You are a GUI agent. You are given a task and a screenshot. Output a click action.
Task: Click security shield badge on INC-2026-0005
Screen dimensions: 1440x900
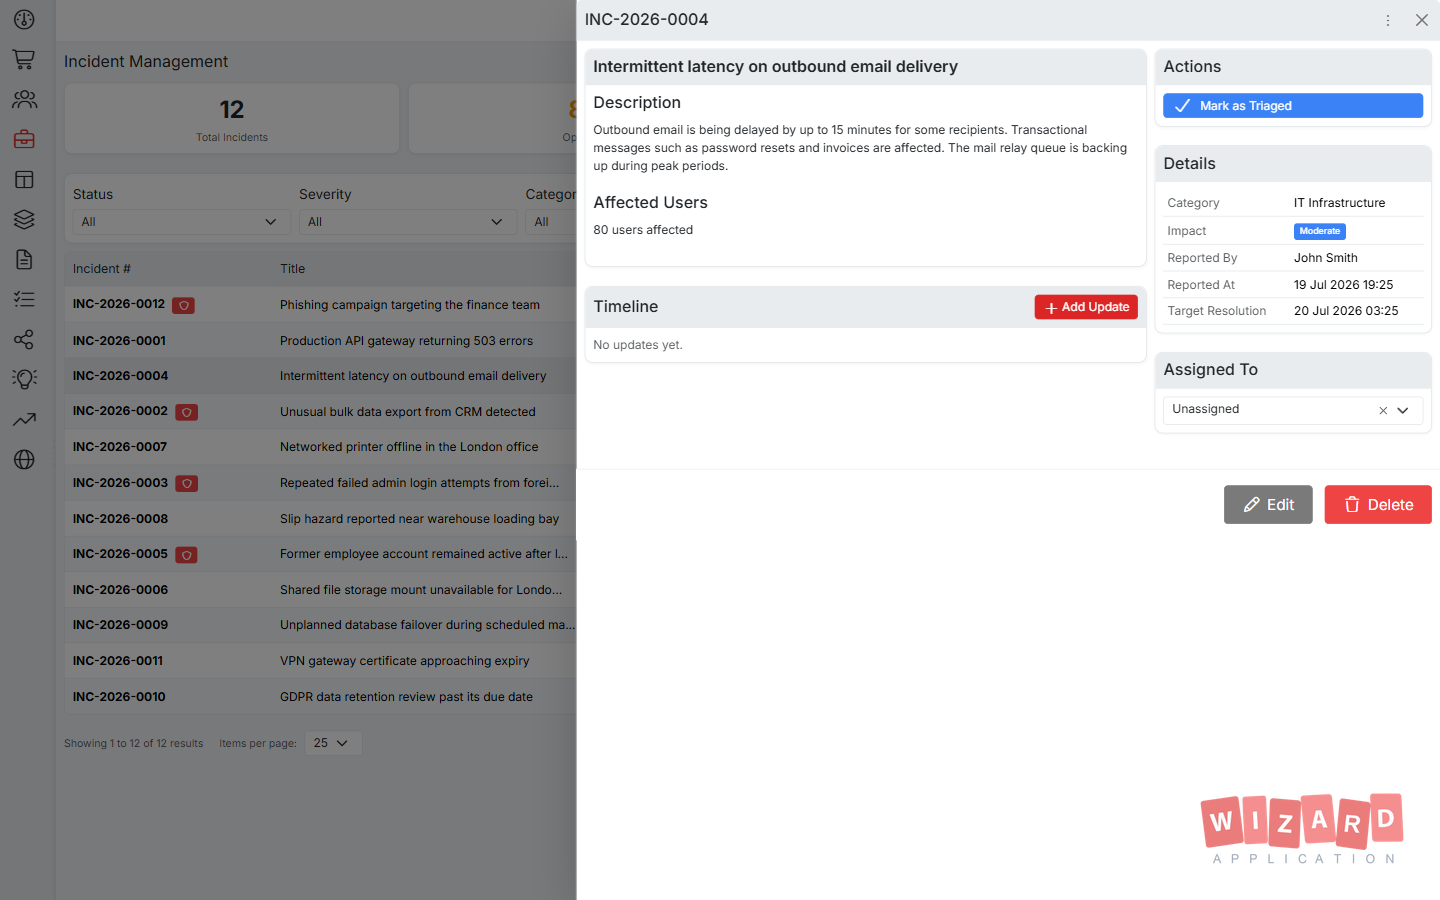(187, 554)
